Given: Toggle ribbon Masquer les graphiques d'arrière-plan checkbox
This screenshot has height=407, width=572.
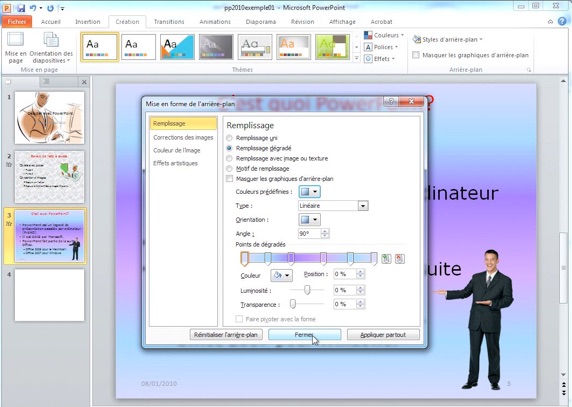Looking at the screenshot, I should pyautogui.click(x=416, y=55).
